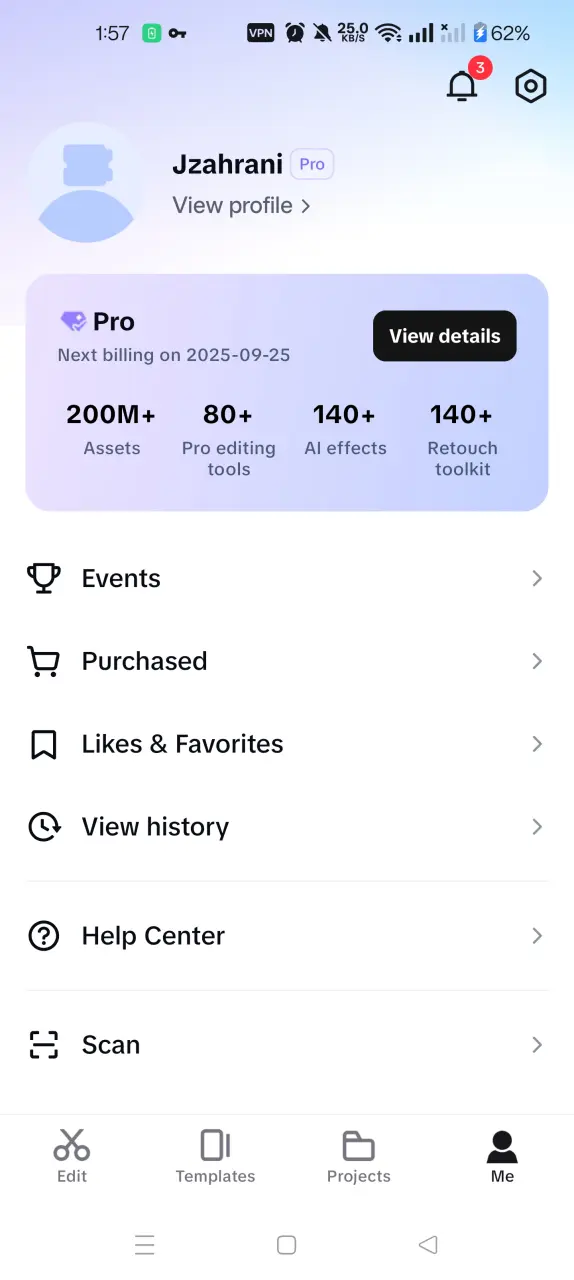Tap the Pro diamond icon
The width and height of the screenshot is (574, 1280).
73,322
